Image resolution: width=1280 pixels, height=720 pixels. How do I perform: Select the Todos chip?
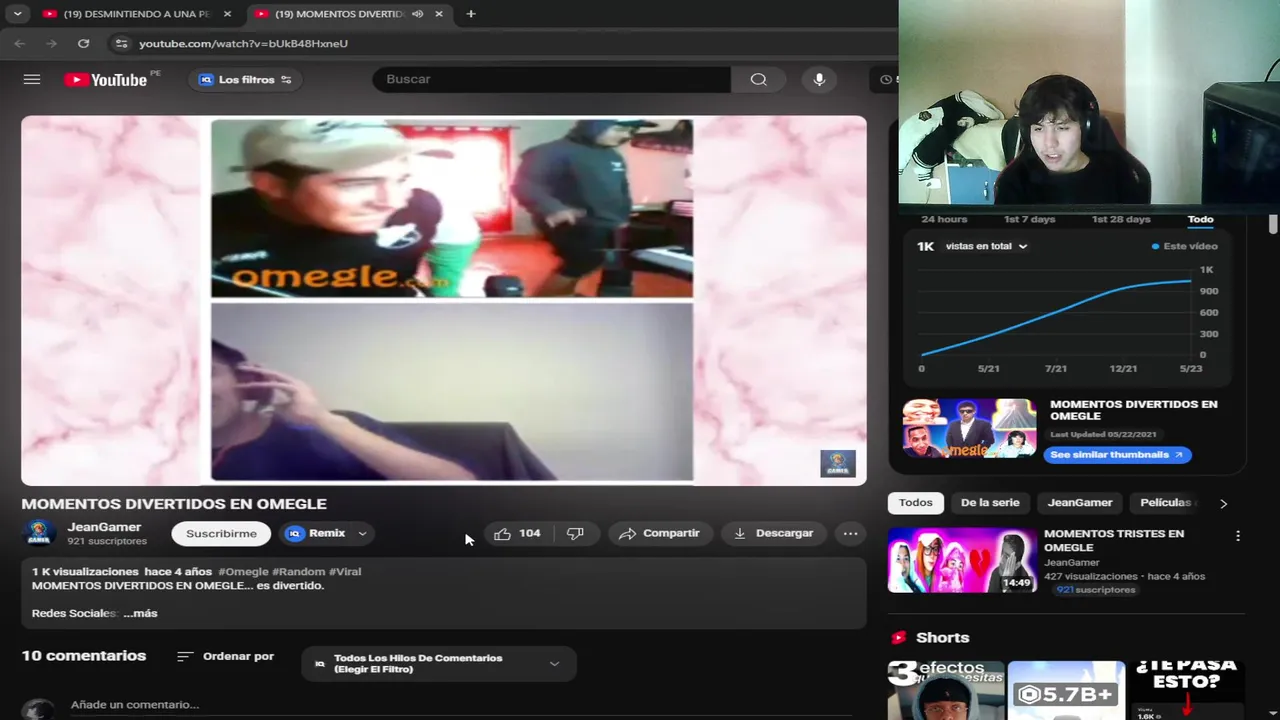(915, 503)
